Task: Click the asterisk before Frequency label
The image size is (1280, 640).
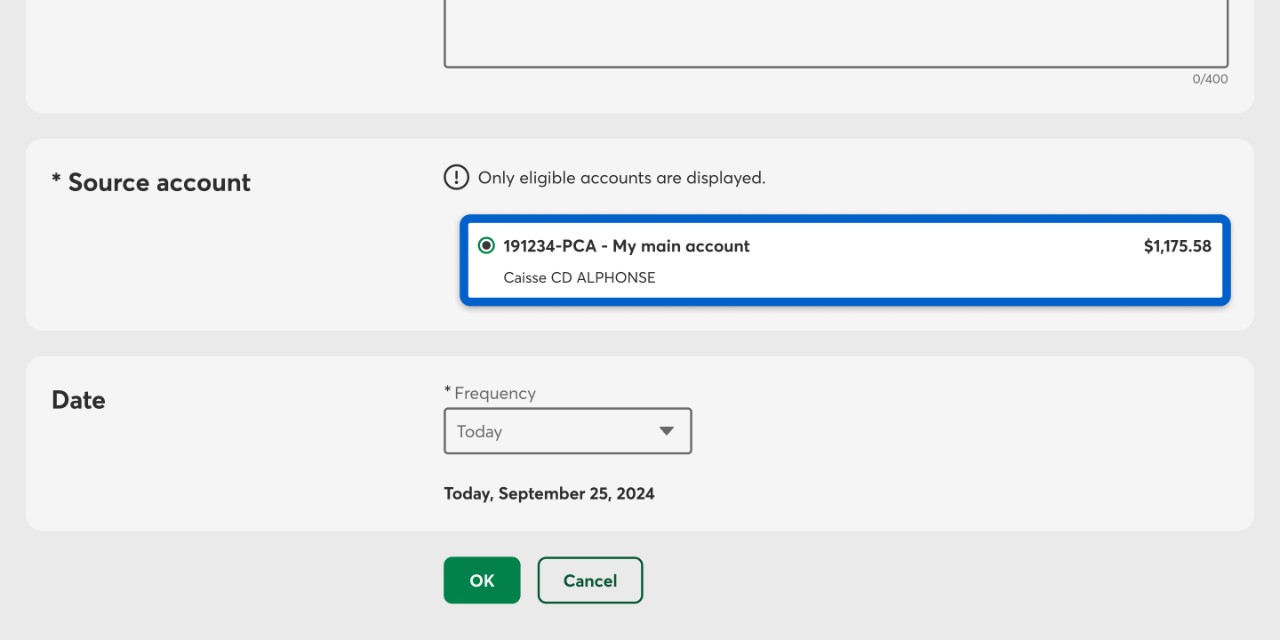Action: tap(448, 391)
